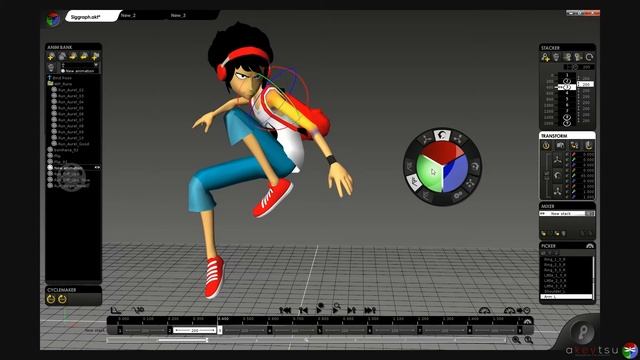Viewport: 640px width, 360px height.
Task: Select keyframe marker 5 on the timeline
Action: [320, 330]
